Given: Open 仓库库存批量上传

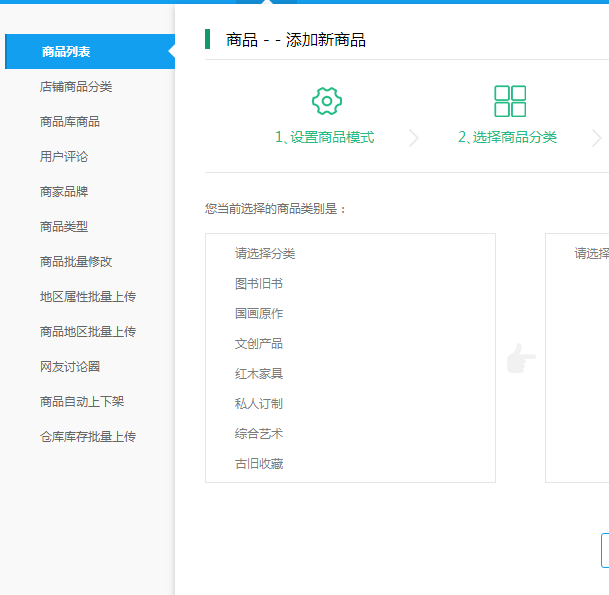Looking at the screenshot, I should point(88,437).
